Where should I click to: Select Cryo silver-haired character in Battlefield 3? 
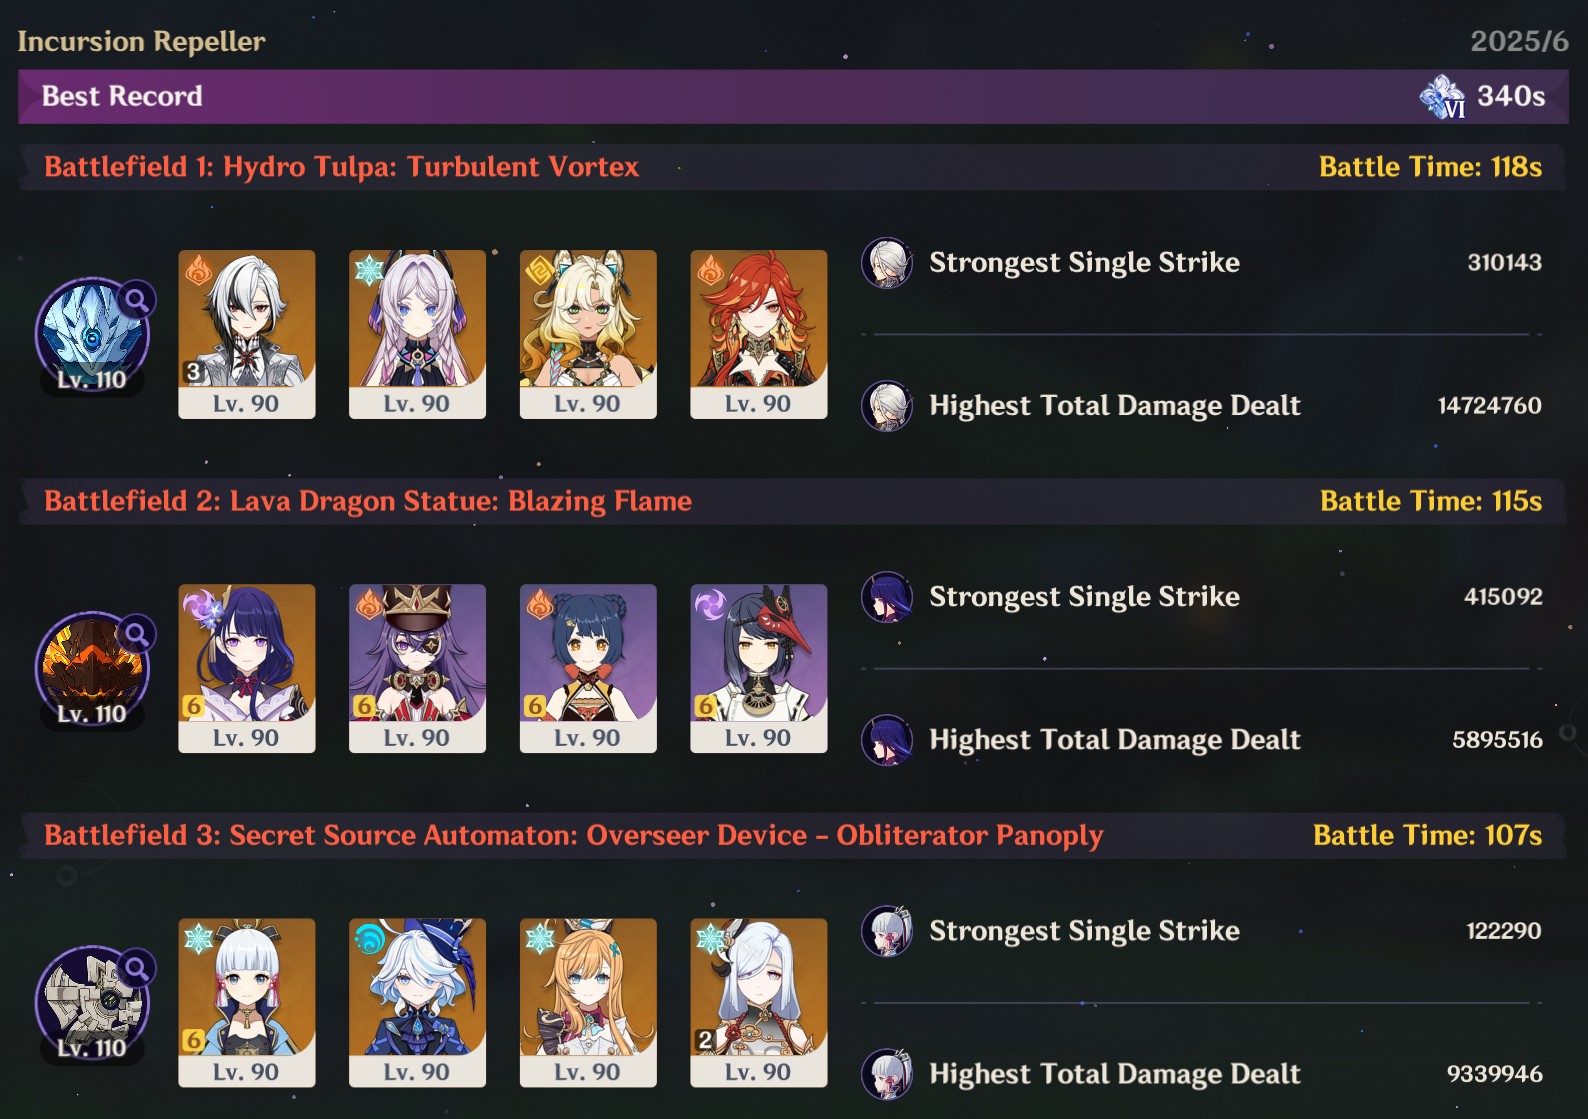759,1002
